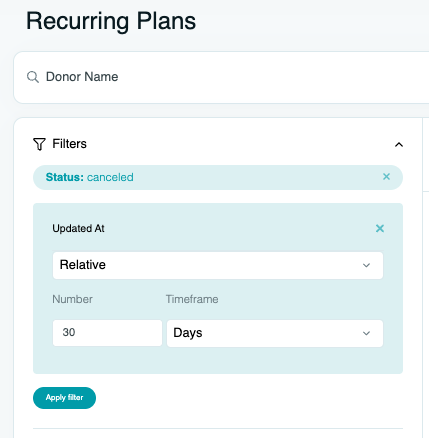Click the Filters section label
The width and height of the screenshot is (429, 438).
69,144
